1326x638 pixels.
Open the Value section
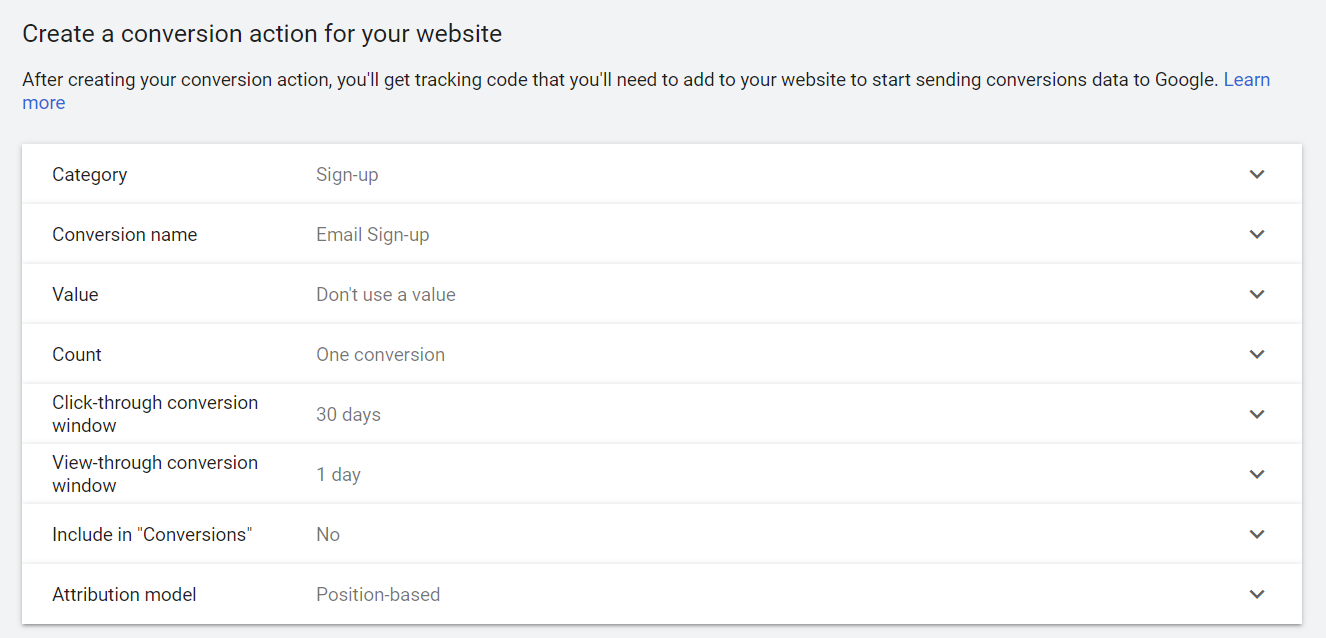(1257, 294)
